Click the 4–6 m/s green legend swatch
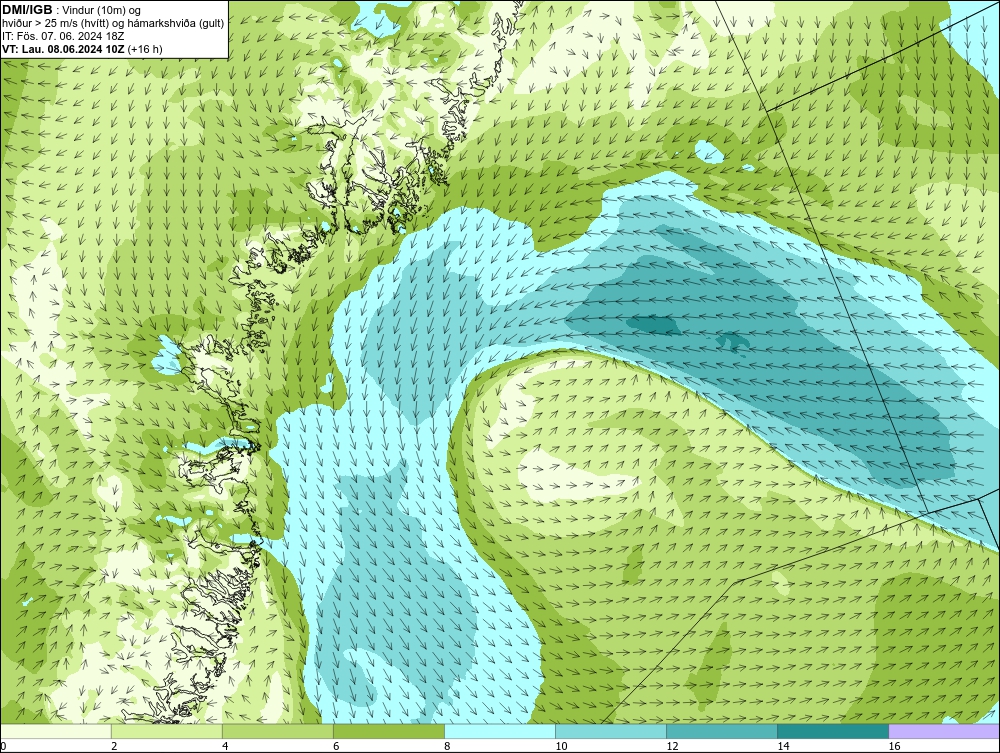1000x753 pixels. (x=278, y=732)
